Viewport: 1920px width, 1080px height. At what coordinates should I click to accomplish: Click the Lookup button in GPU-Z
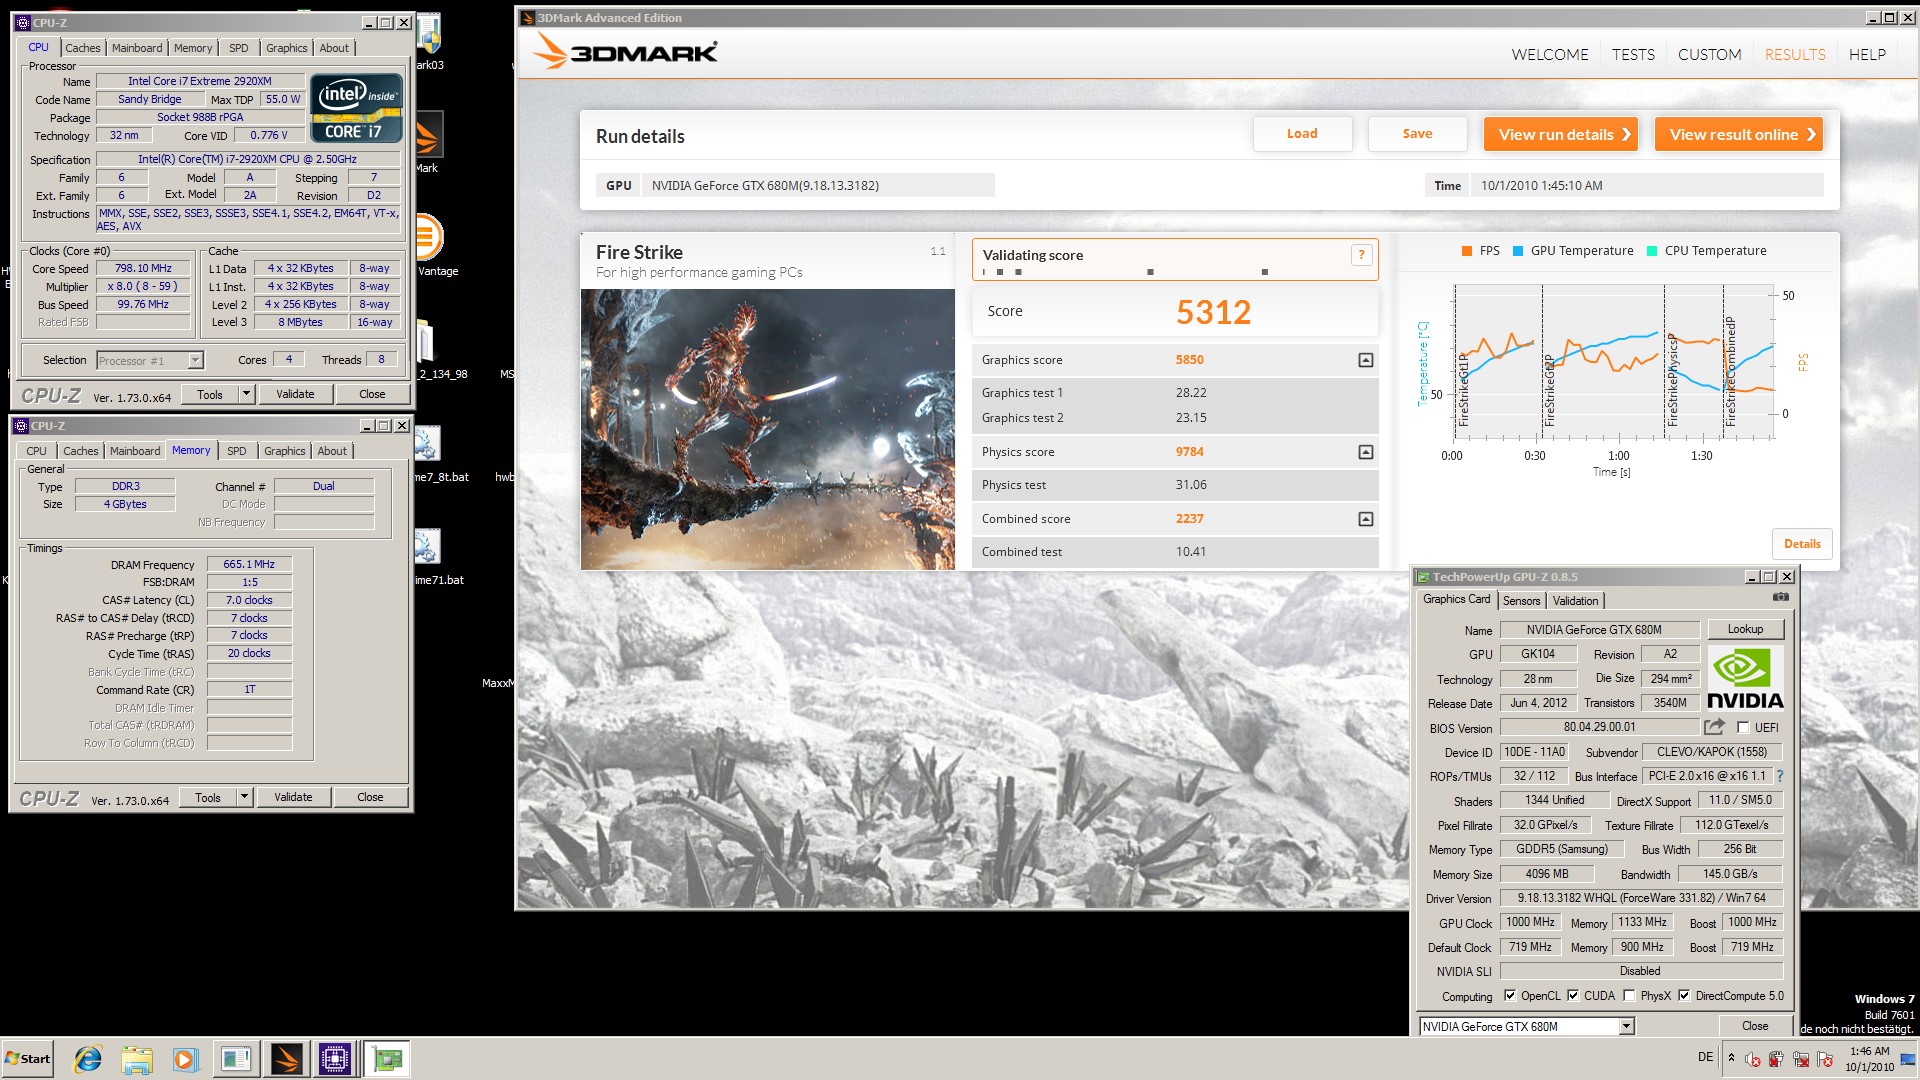pyautogui.click(x=1745, y=629)
